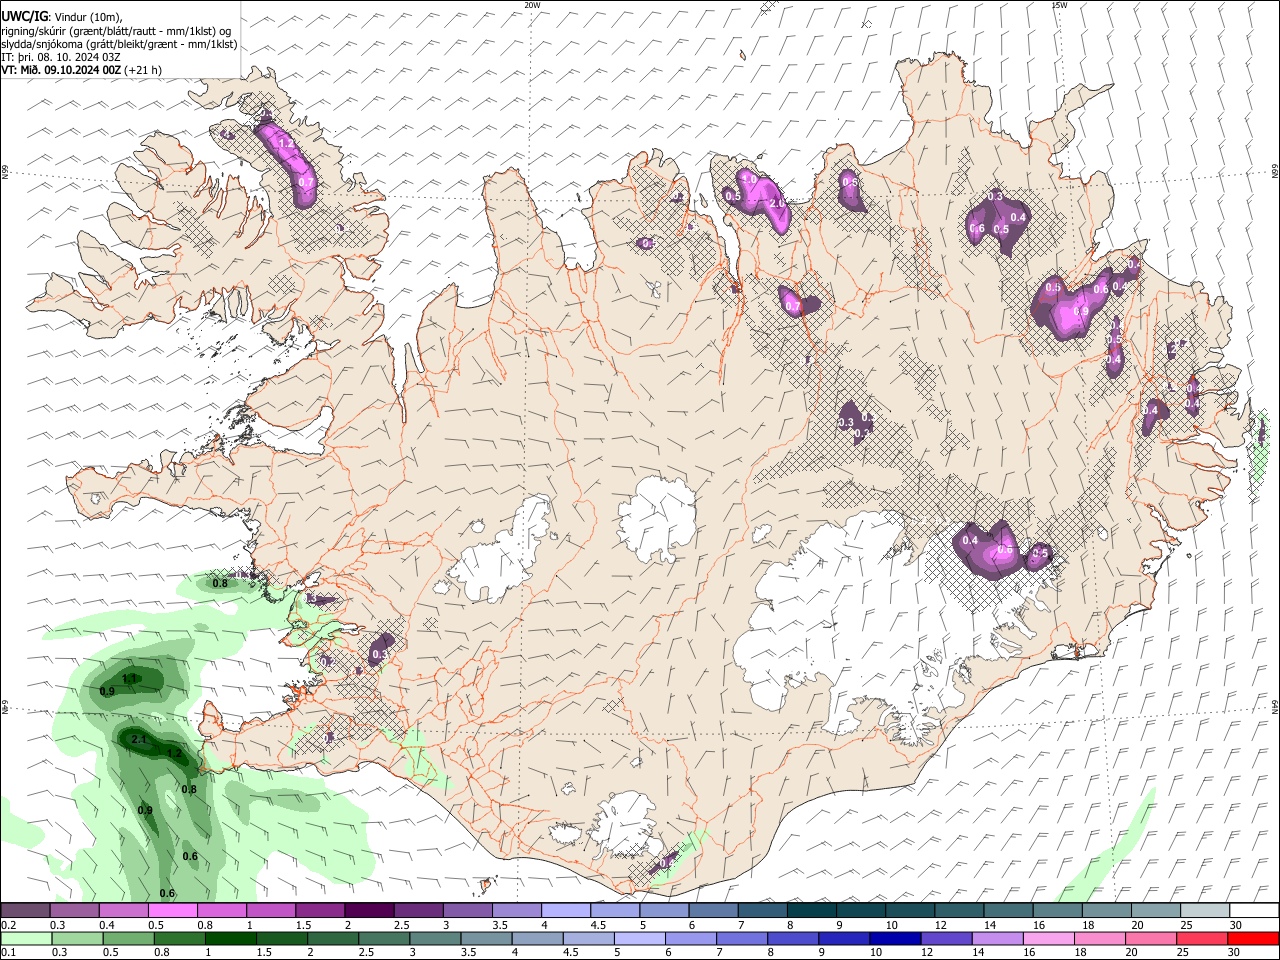
Task: Click the 0.1 label on legend
Action: pyautogui.click(x=9, y=953)
